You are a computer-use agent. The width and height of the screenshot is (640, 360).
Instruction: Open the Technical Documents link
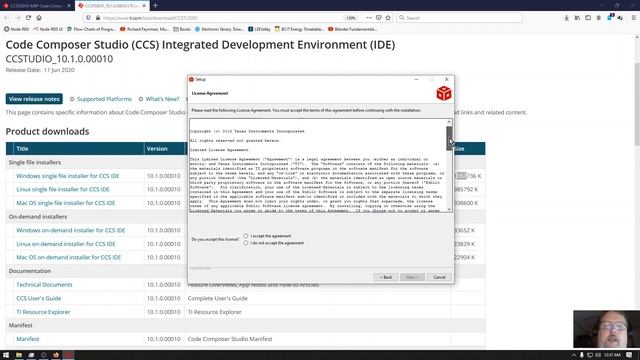coord(44,284)
